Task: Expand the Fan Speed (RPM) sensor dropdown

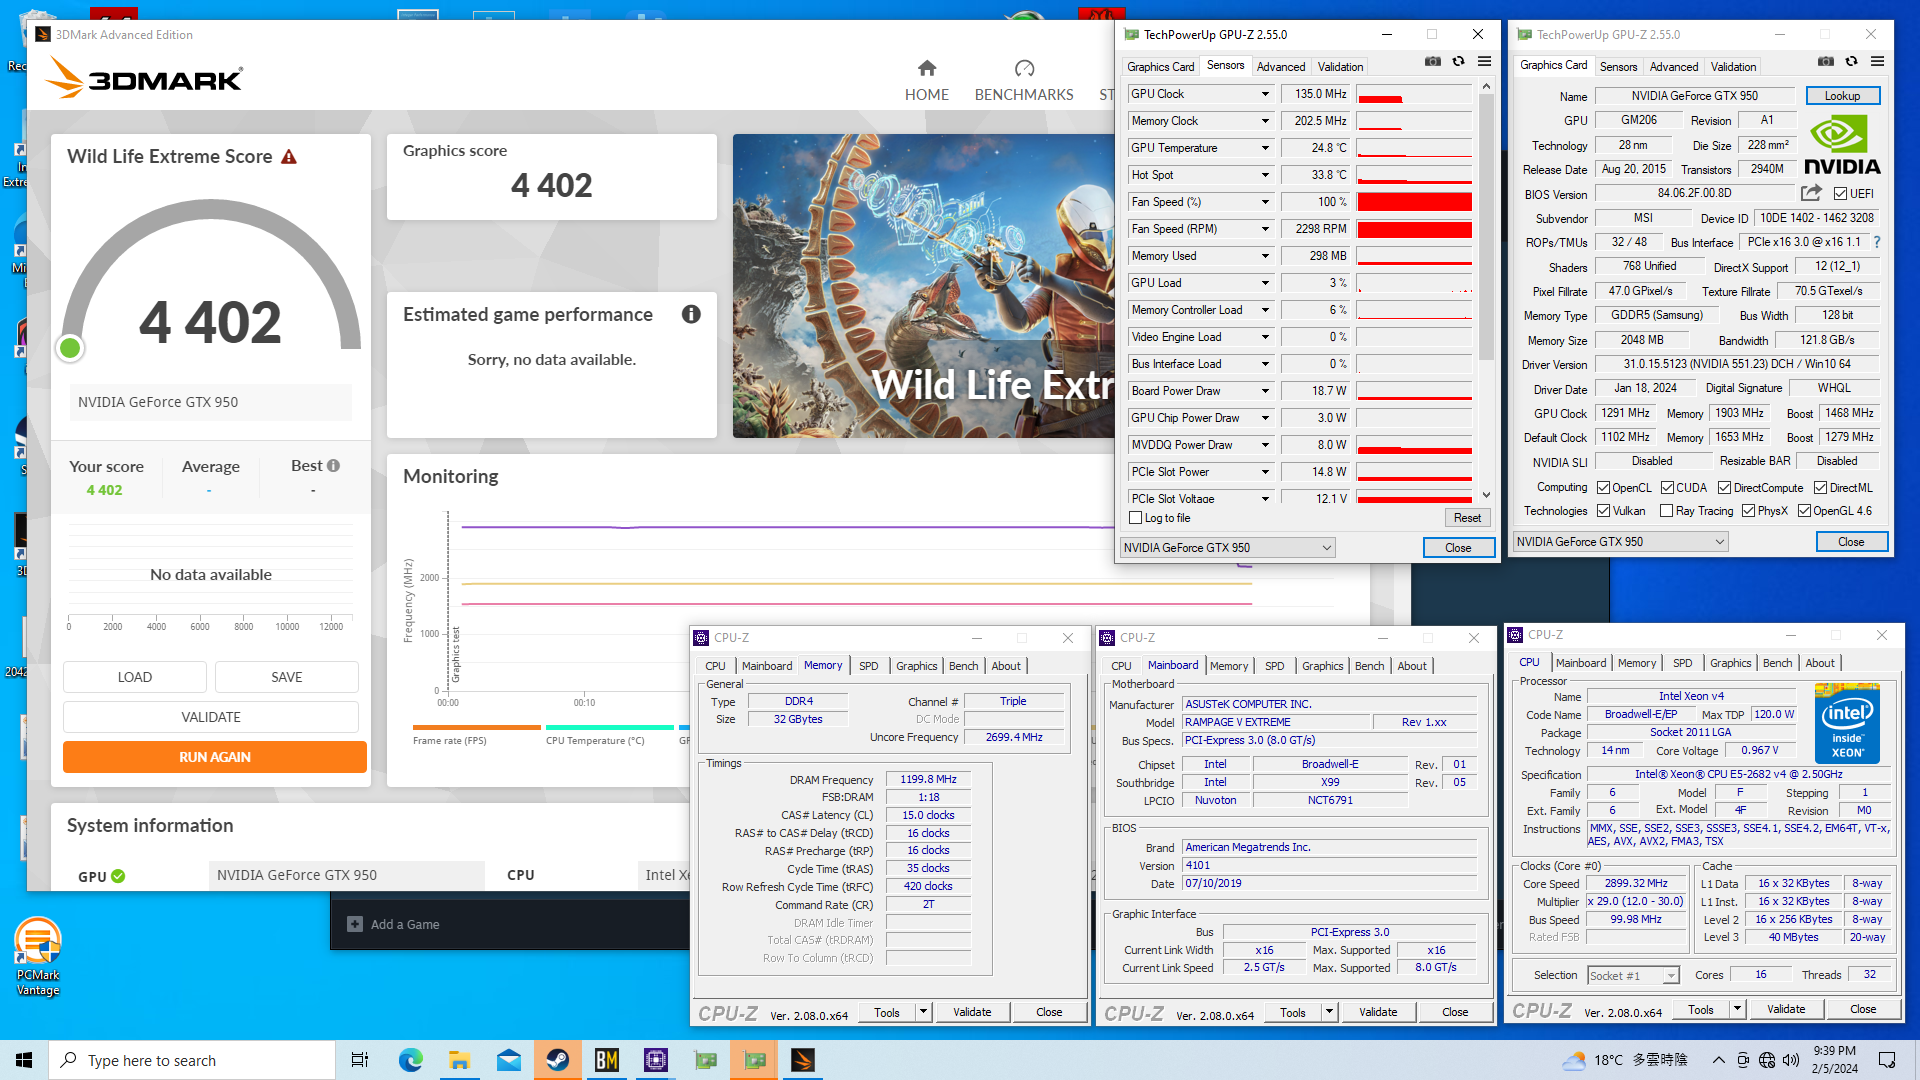Action: point(1265,229)
